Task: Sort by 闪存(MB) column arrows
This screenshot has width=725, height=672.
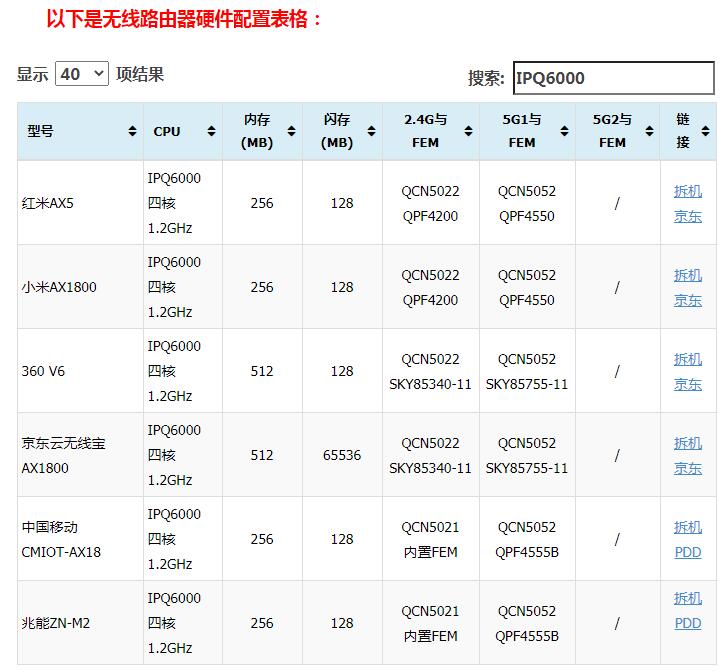Action: (x=371, y=131)
